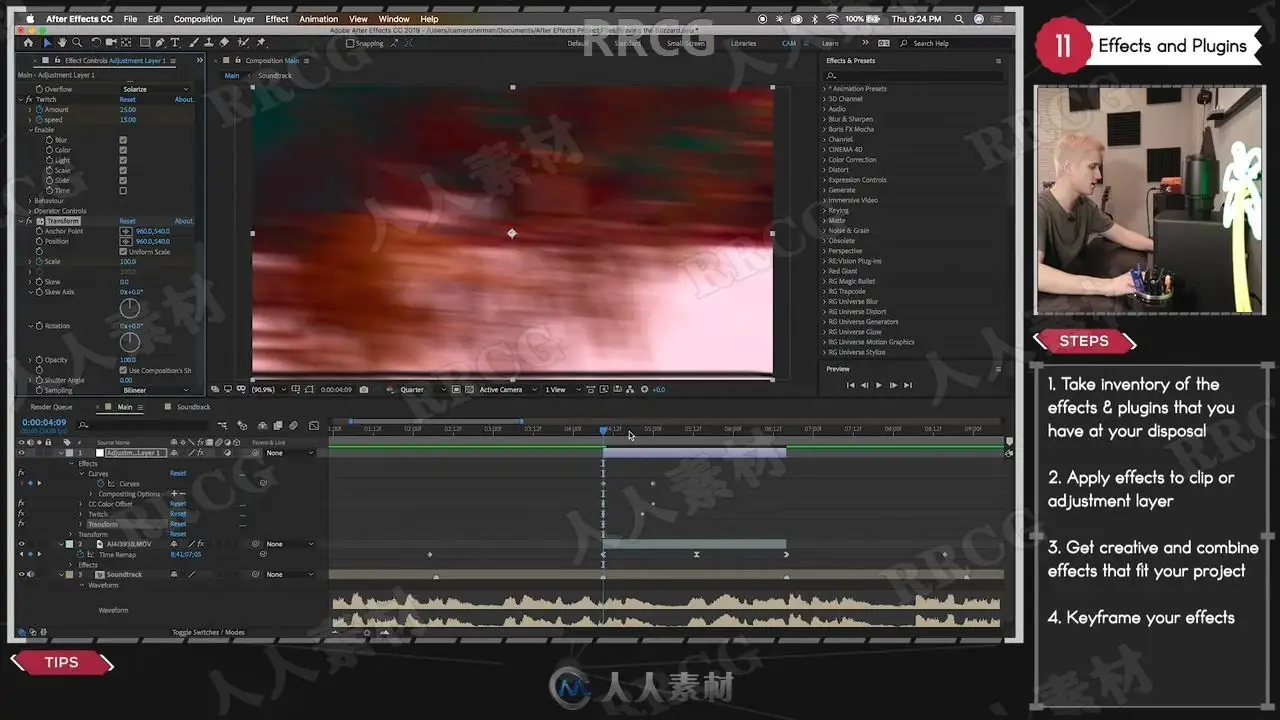
Task: Select the Pen tool
Action: click(x=161, y=43)
